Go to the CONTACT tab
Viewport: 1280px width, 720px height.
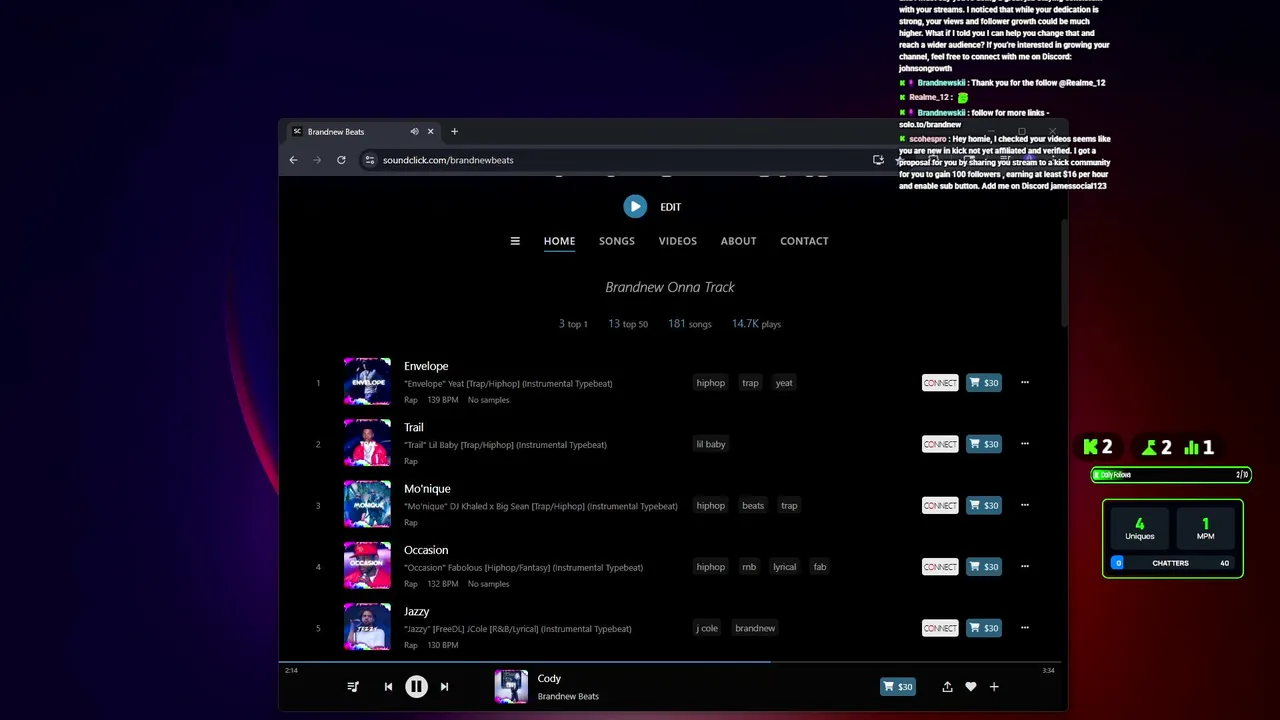click(804, 241)
